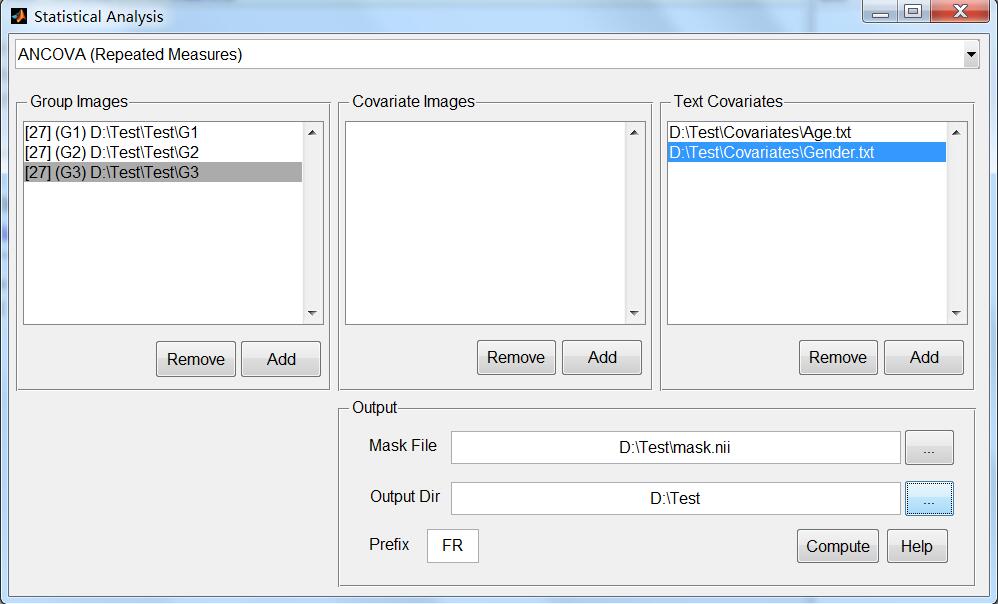The height and width of the screenshot is (604, 998).
Task: Add a new group images folder
Action: click(281, 359)
